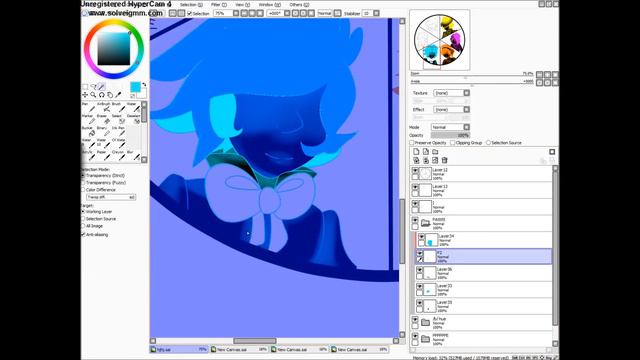
Task: Toggle Clipping Group checkbox
Action: pyautogui.click(x=452, y=143)
